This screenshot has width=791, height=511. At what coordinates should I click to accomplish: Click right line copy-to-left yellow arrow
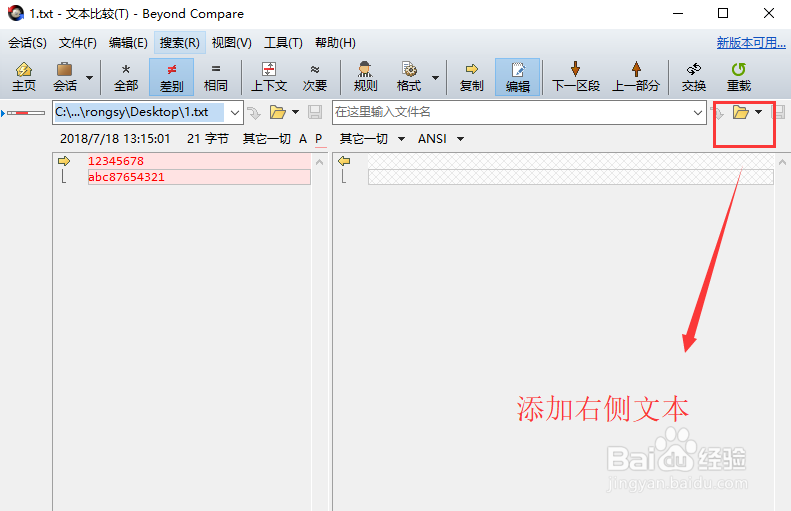tap(344, 161)
